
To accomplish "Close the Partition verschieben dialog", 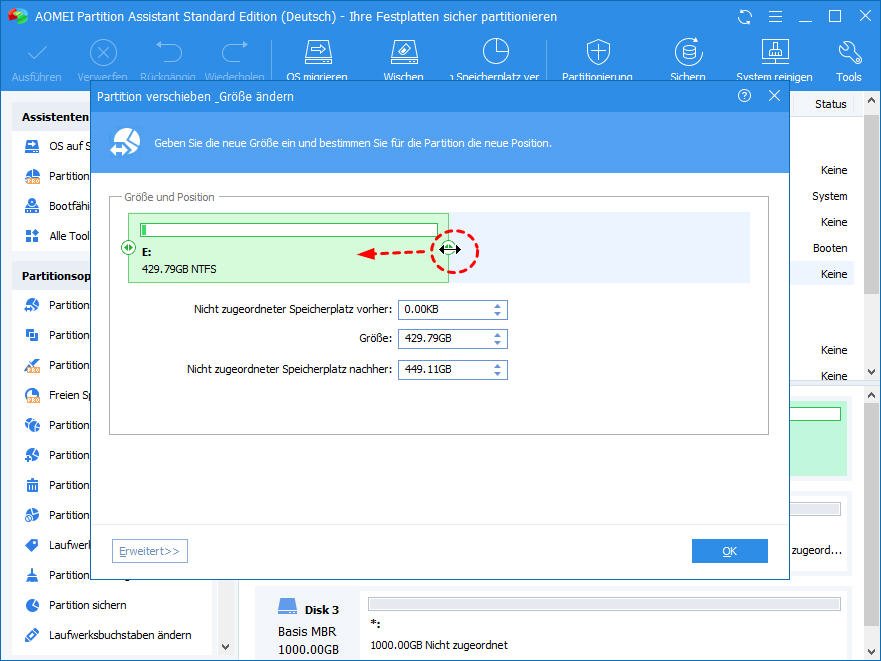I will point(774,96).
